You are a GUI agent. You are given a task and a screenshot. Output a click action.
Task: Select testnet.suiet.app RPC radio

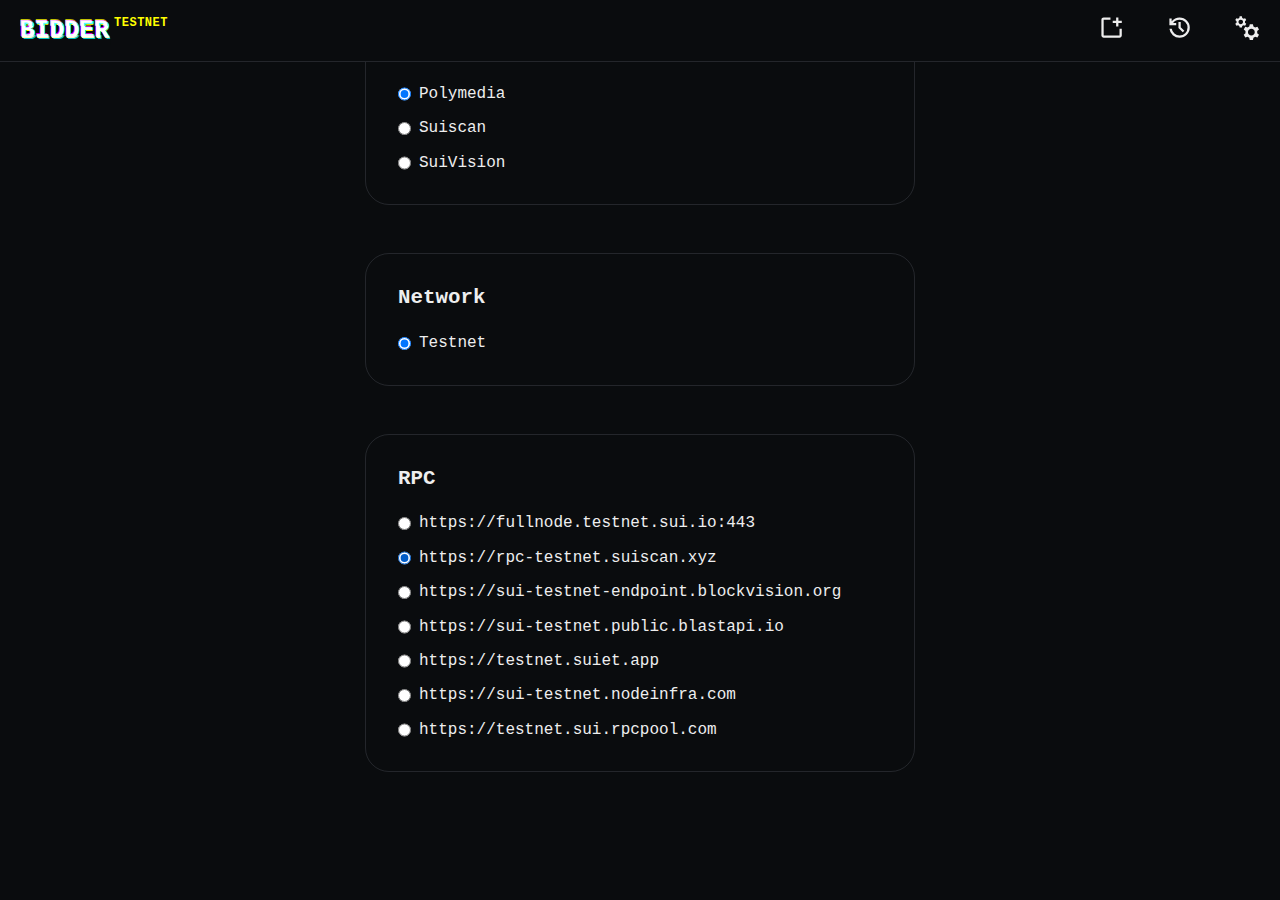(x=405, y=661)
